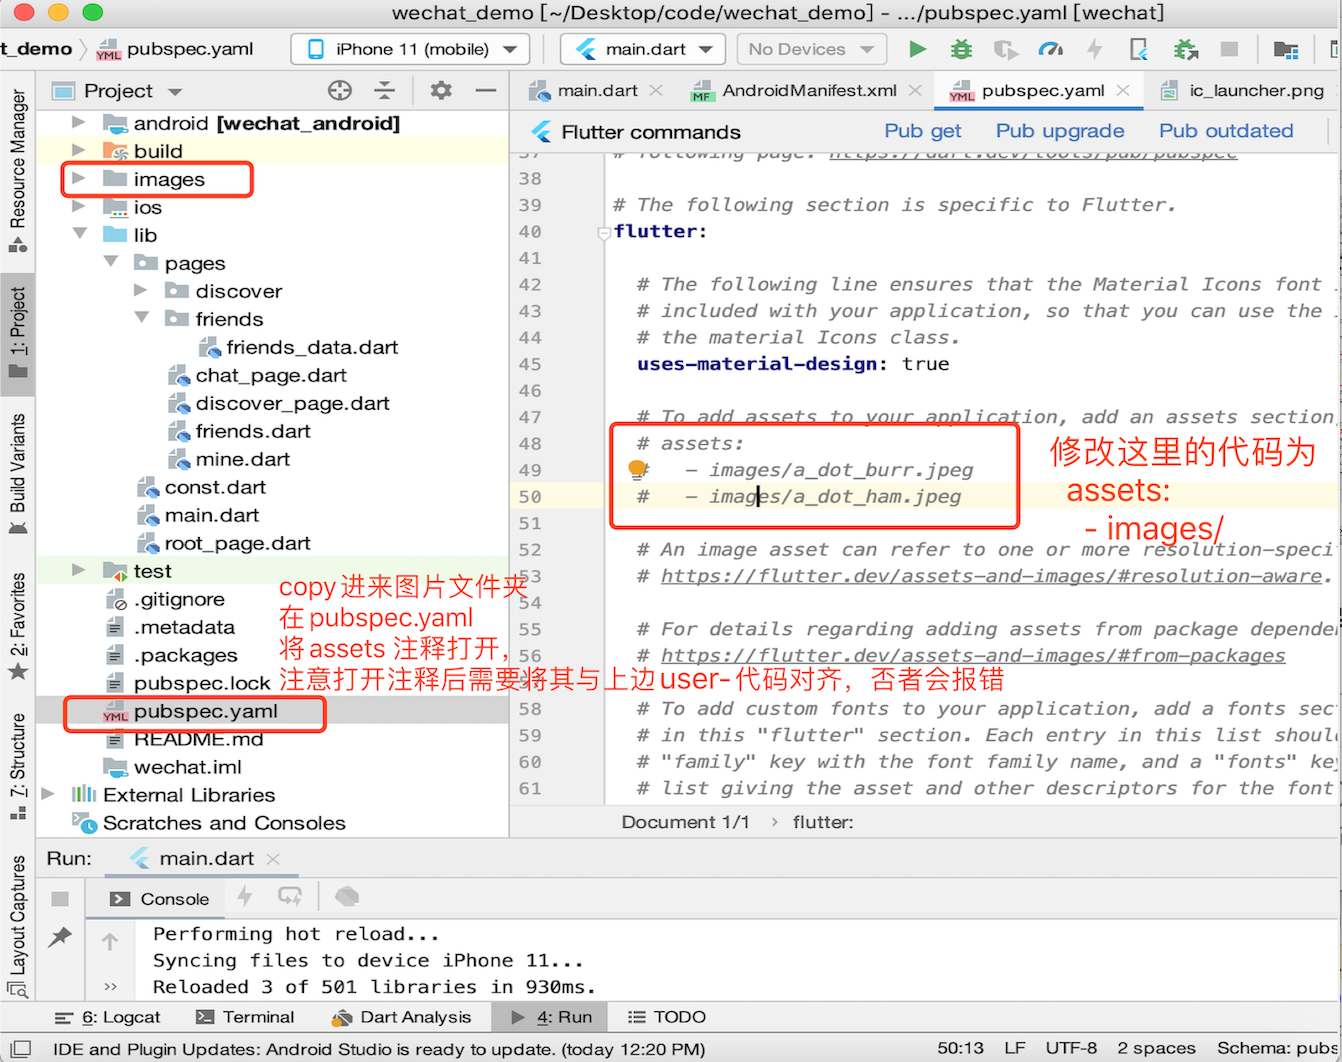Fold the flutter: section in gutter

coord(603,233)
